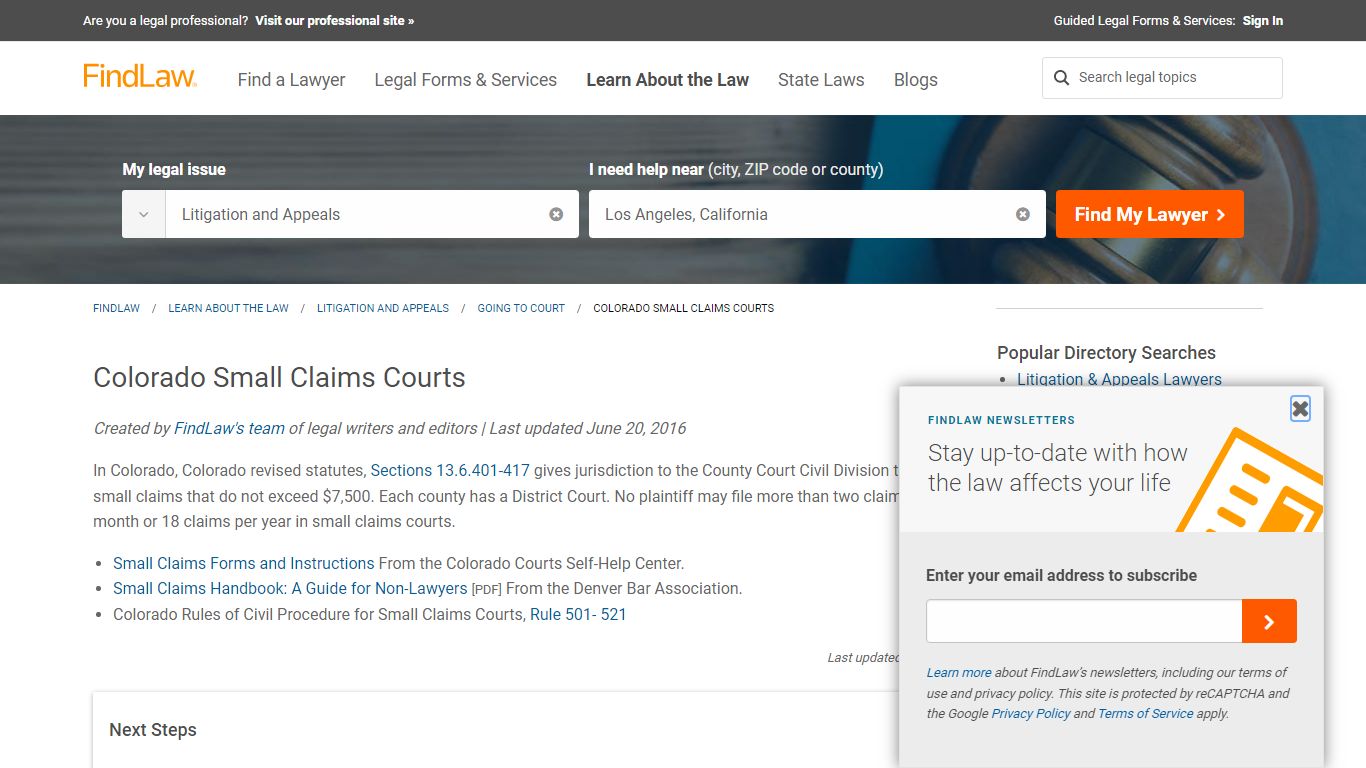The width and height of the screenshot is (1366, 768).
Task: Close the newsletter popup
Action: pos(1300,408)
